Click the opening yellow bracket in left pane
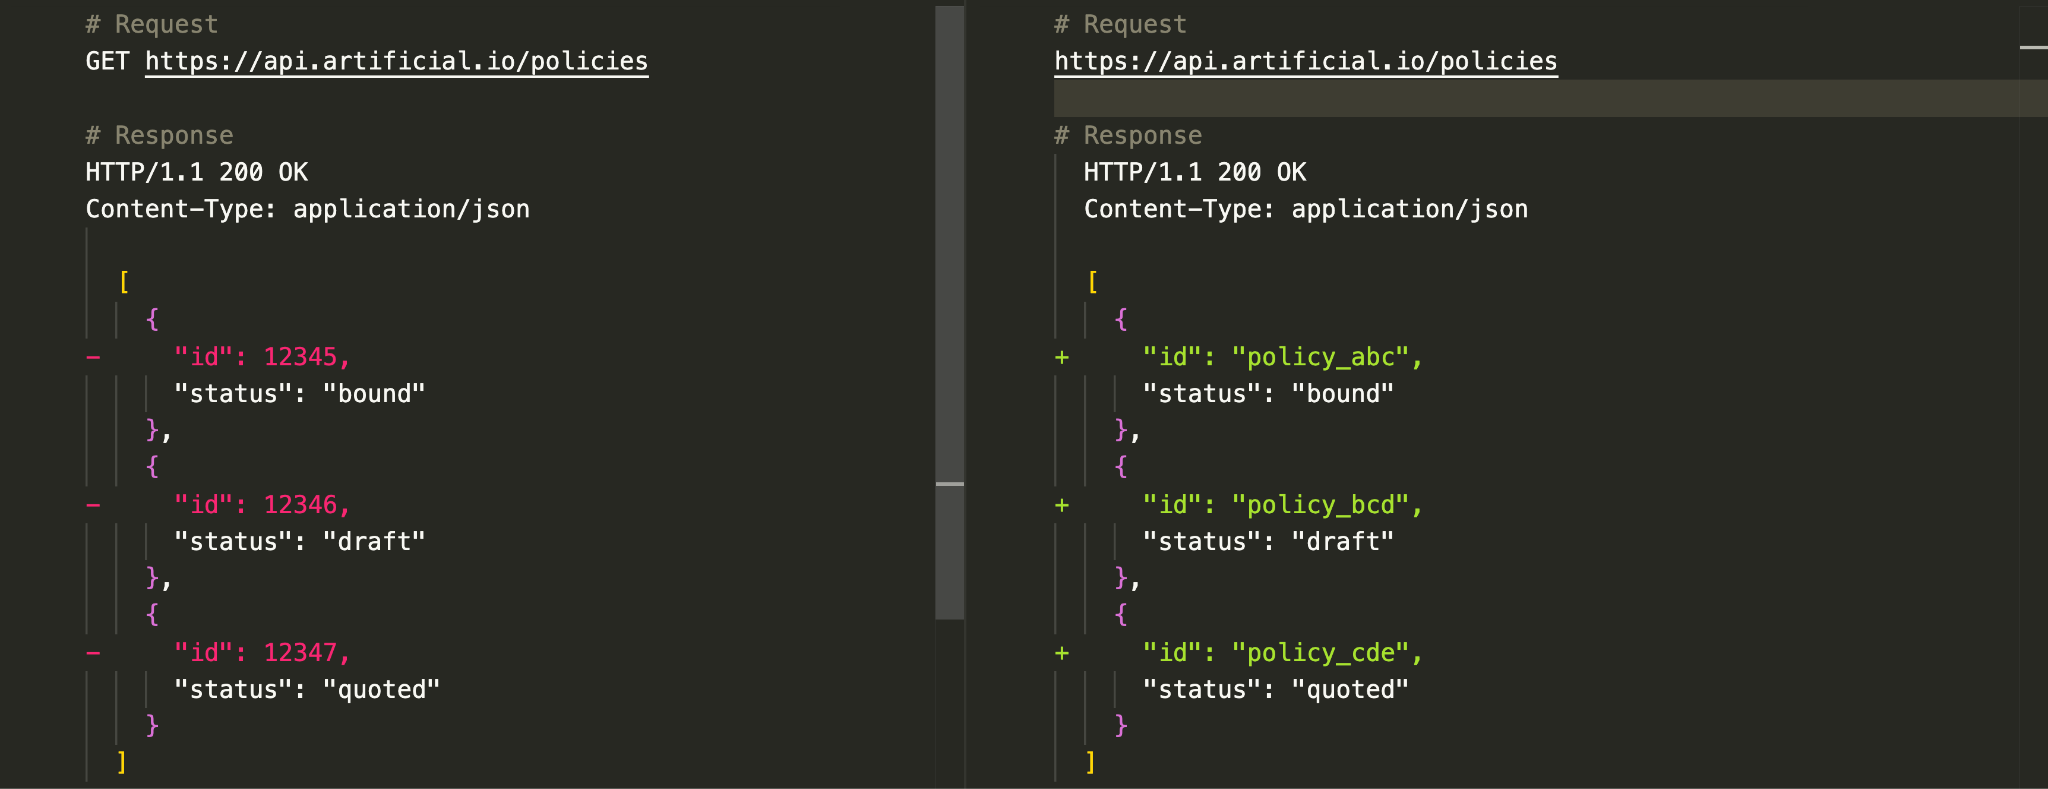The width and height of the screenshot is (2048, 789). pyautogui.click(x=123, y=283)
